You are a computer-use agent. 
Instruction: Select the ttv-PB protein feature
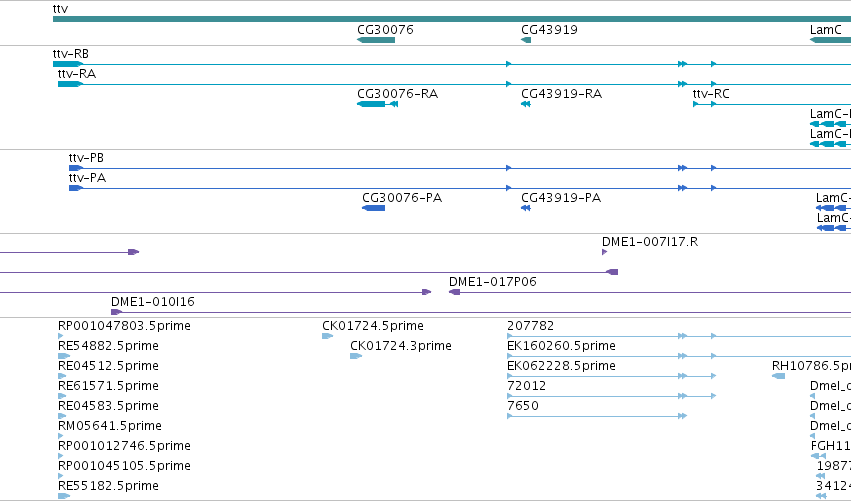coord(460,168)
